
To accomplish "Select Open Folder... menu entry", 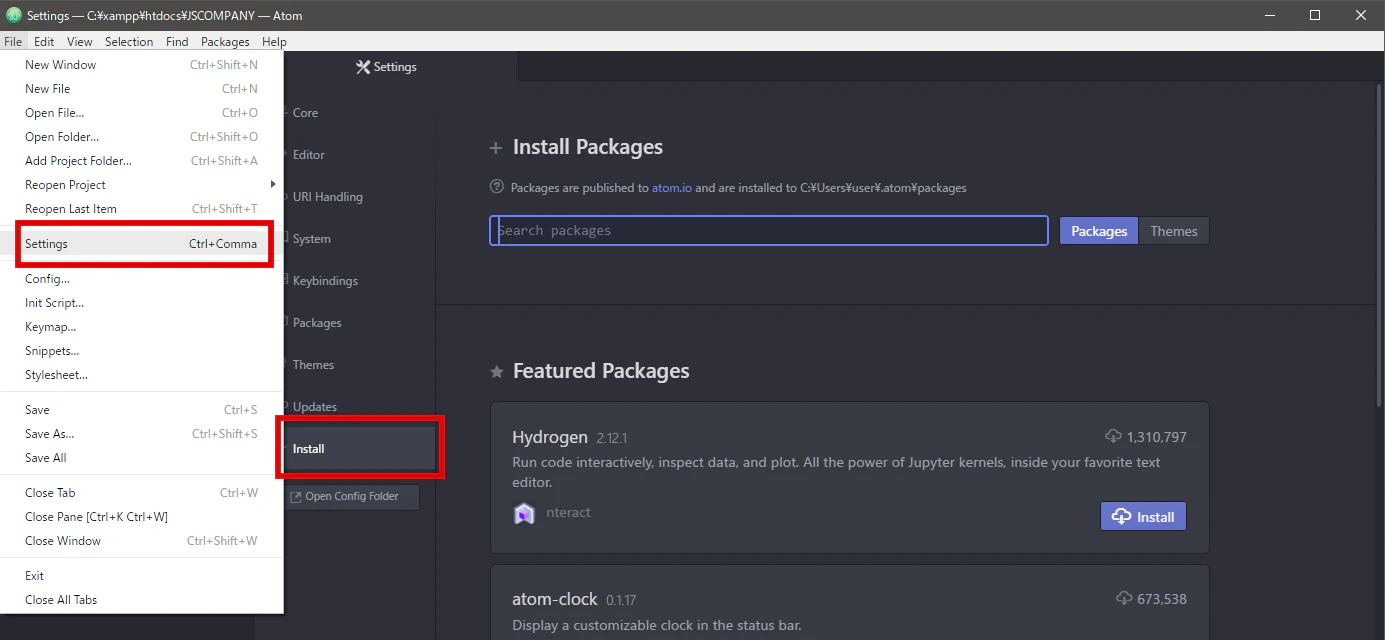I will point(142,137).
